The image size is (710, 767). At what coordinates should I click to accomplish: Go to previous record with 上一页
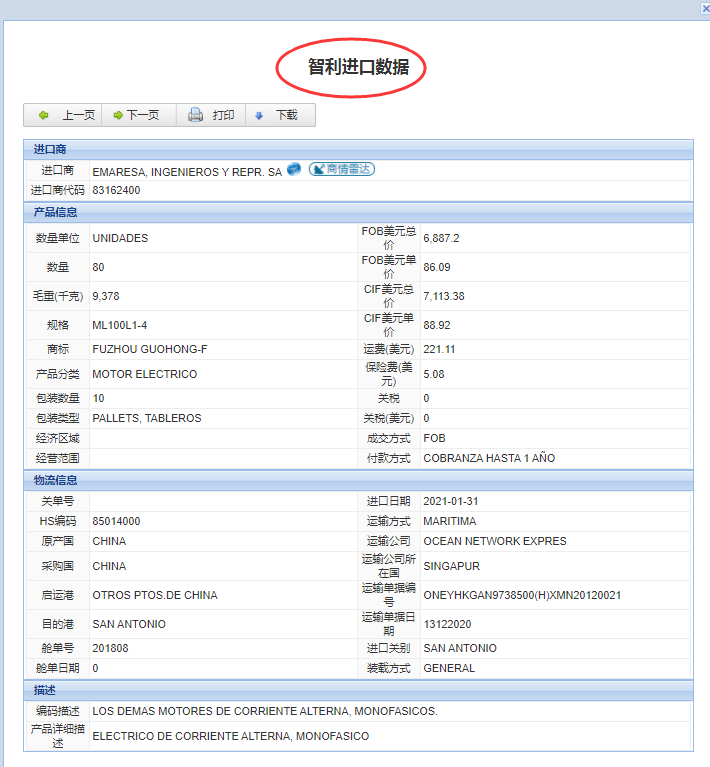point(66,115)
